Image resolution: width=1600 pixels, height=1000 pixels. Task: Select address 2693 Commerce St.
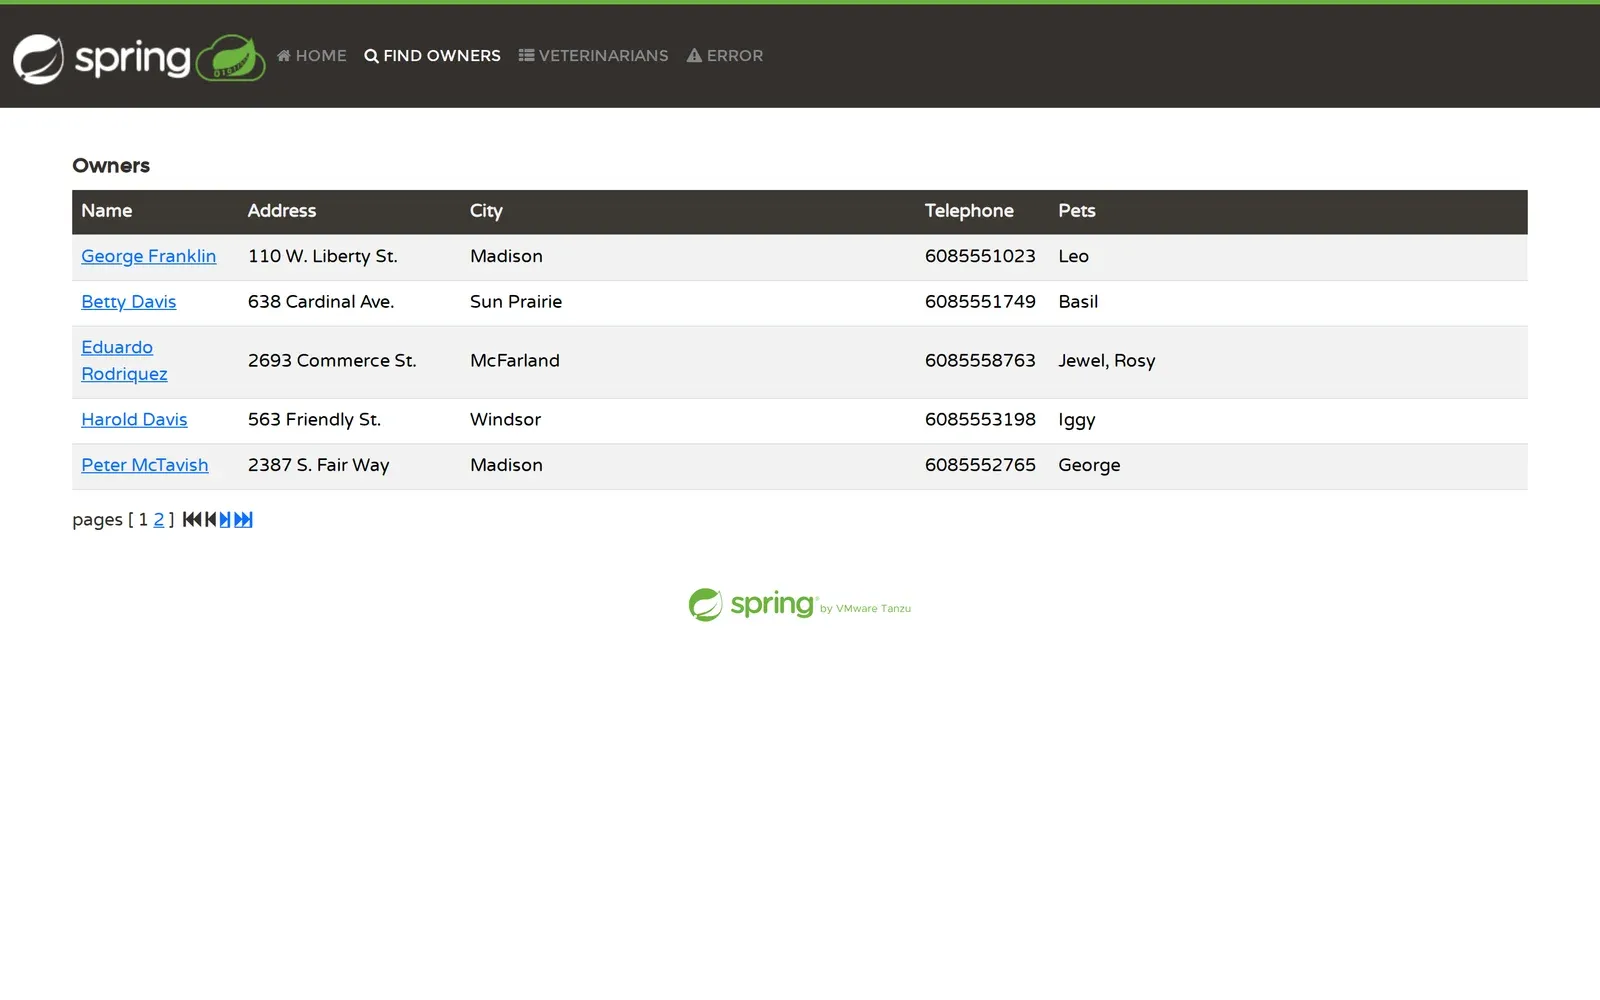click(x=332, y=361)
